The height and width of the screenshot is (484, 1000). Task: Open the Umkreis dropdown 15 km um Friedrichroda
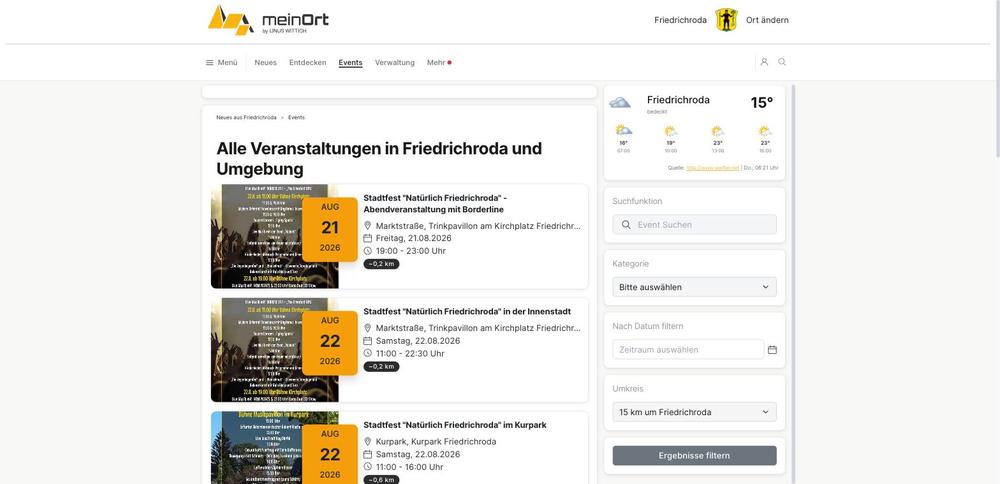[695, 412]
